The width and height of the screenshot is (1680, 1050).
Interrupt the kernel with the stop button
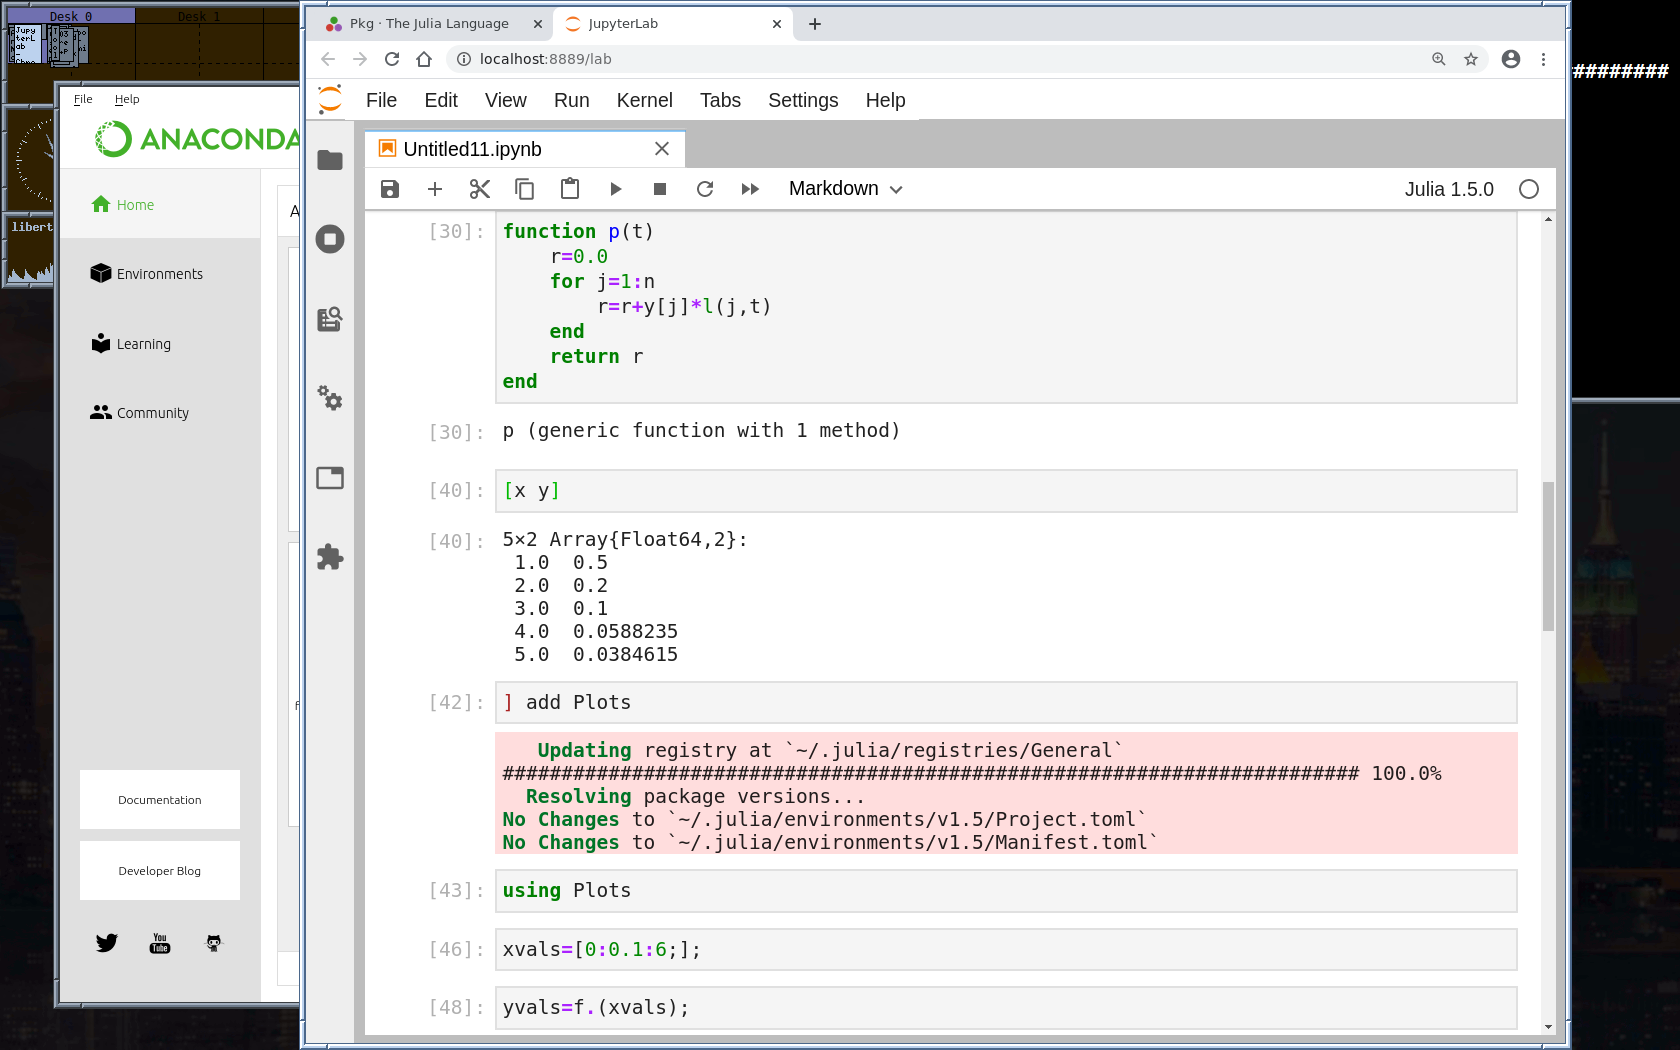(660, 189)
